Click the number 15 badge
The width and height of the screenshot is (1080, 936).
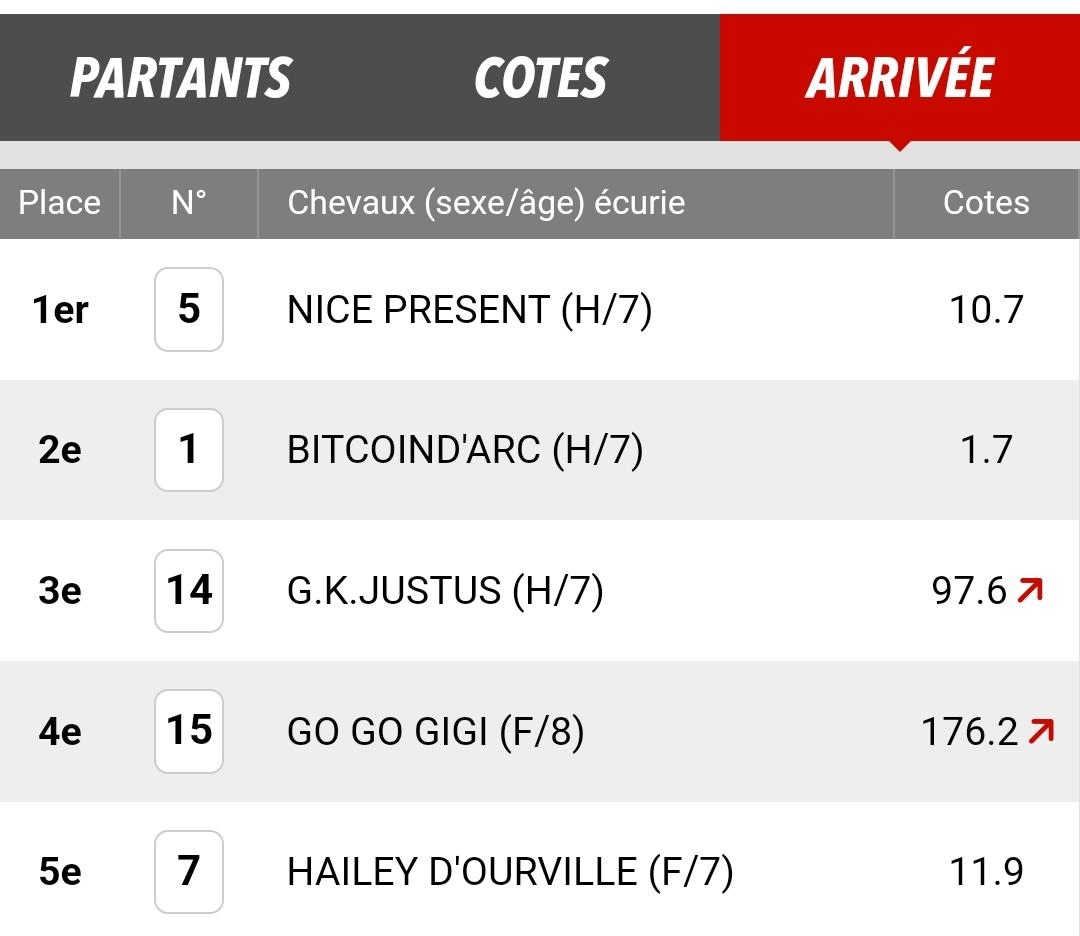189,731
